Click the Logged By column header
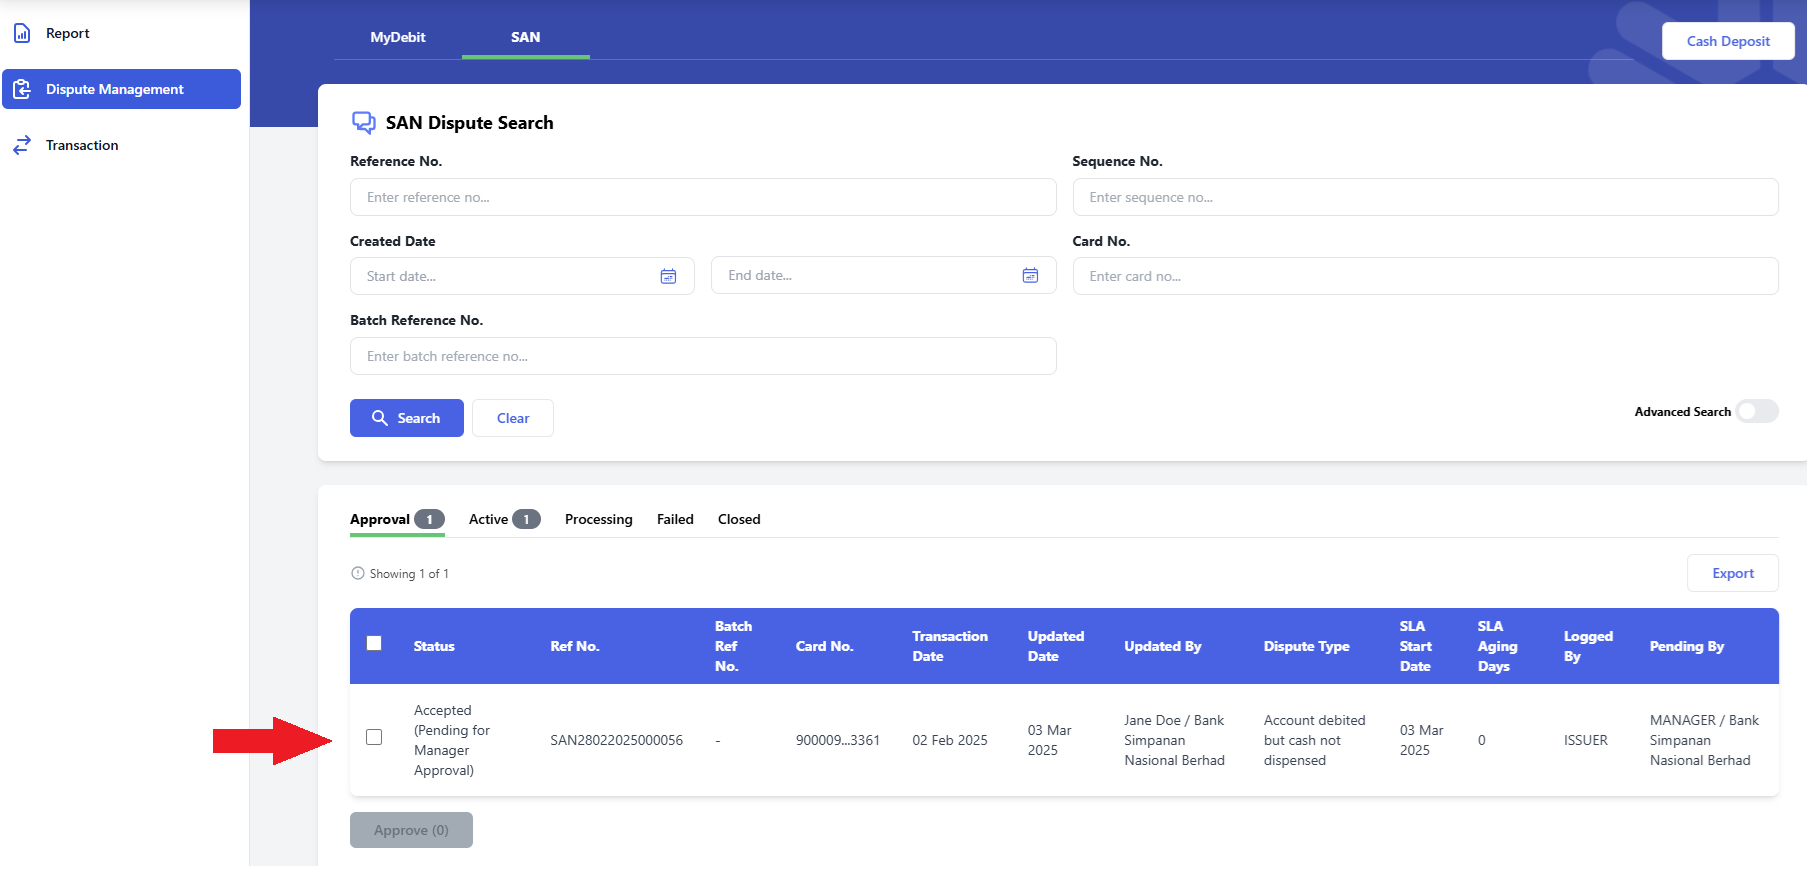The height and width of the screenshot is (872, 1807). point(1588,646)
